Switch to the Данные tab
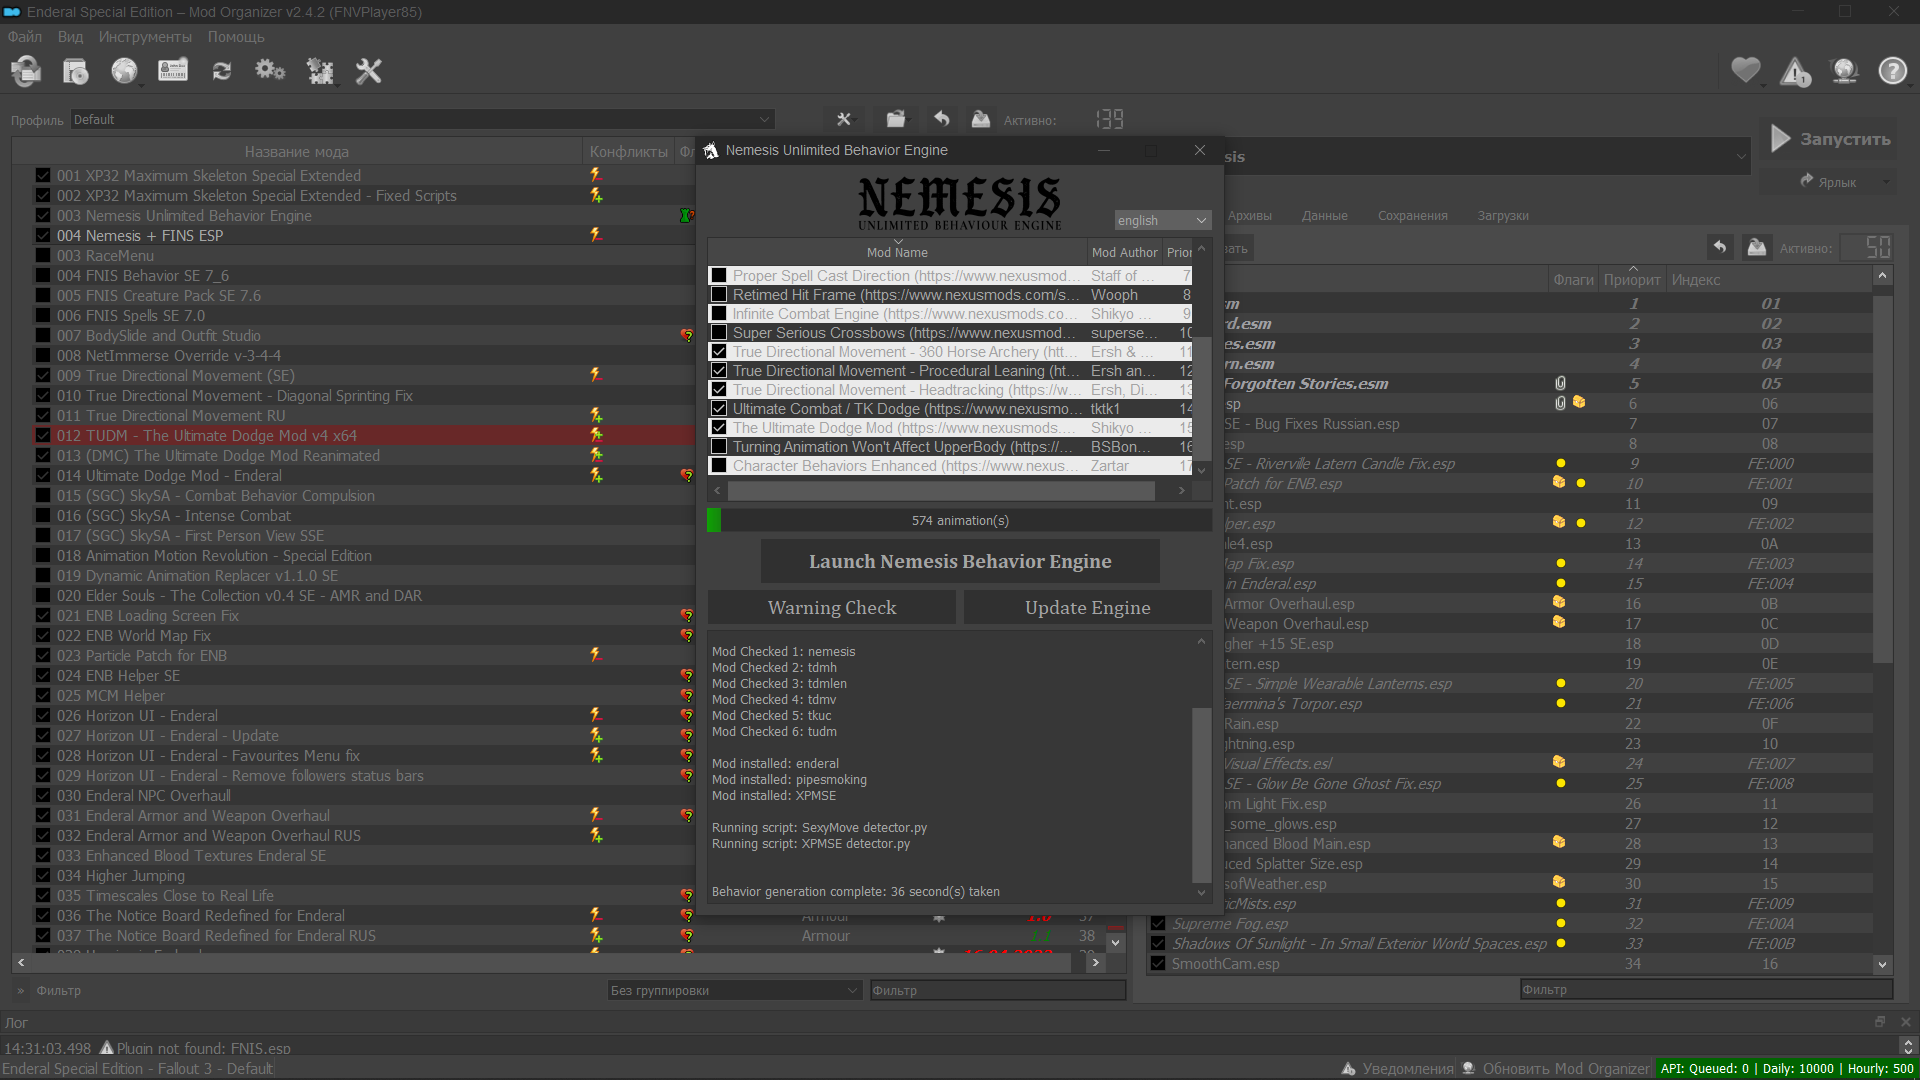Image resolution: width=1920 pixels, height=1080 pixels. 1324,215
